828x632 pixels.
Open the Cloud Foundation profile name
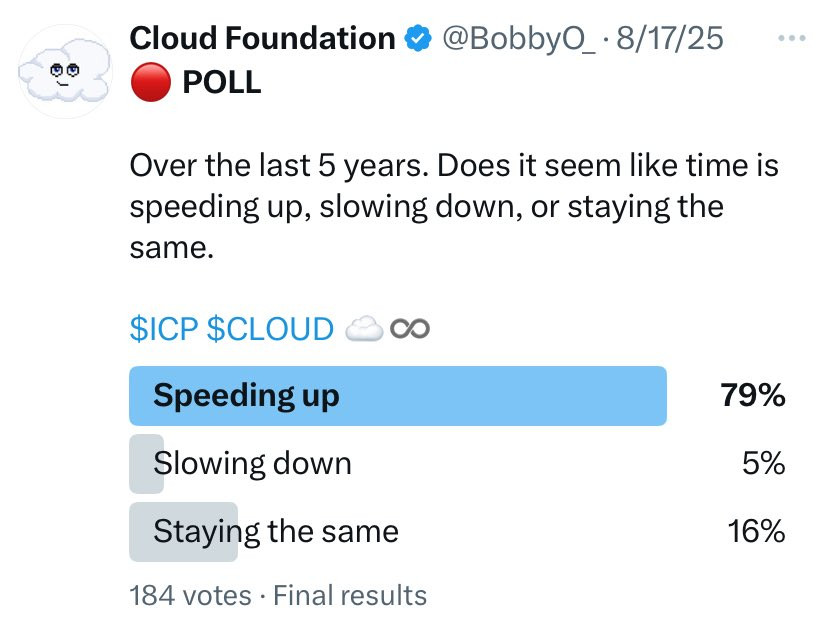(x=262, y=39)
